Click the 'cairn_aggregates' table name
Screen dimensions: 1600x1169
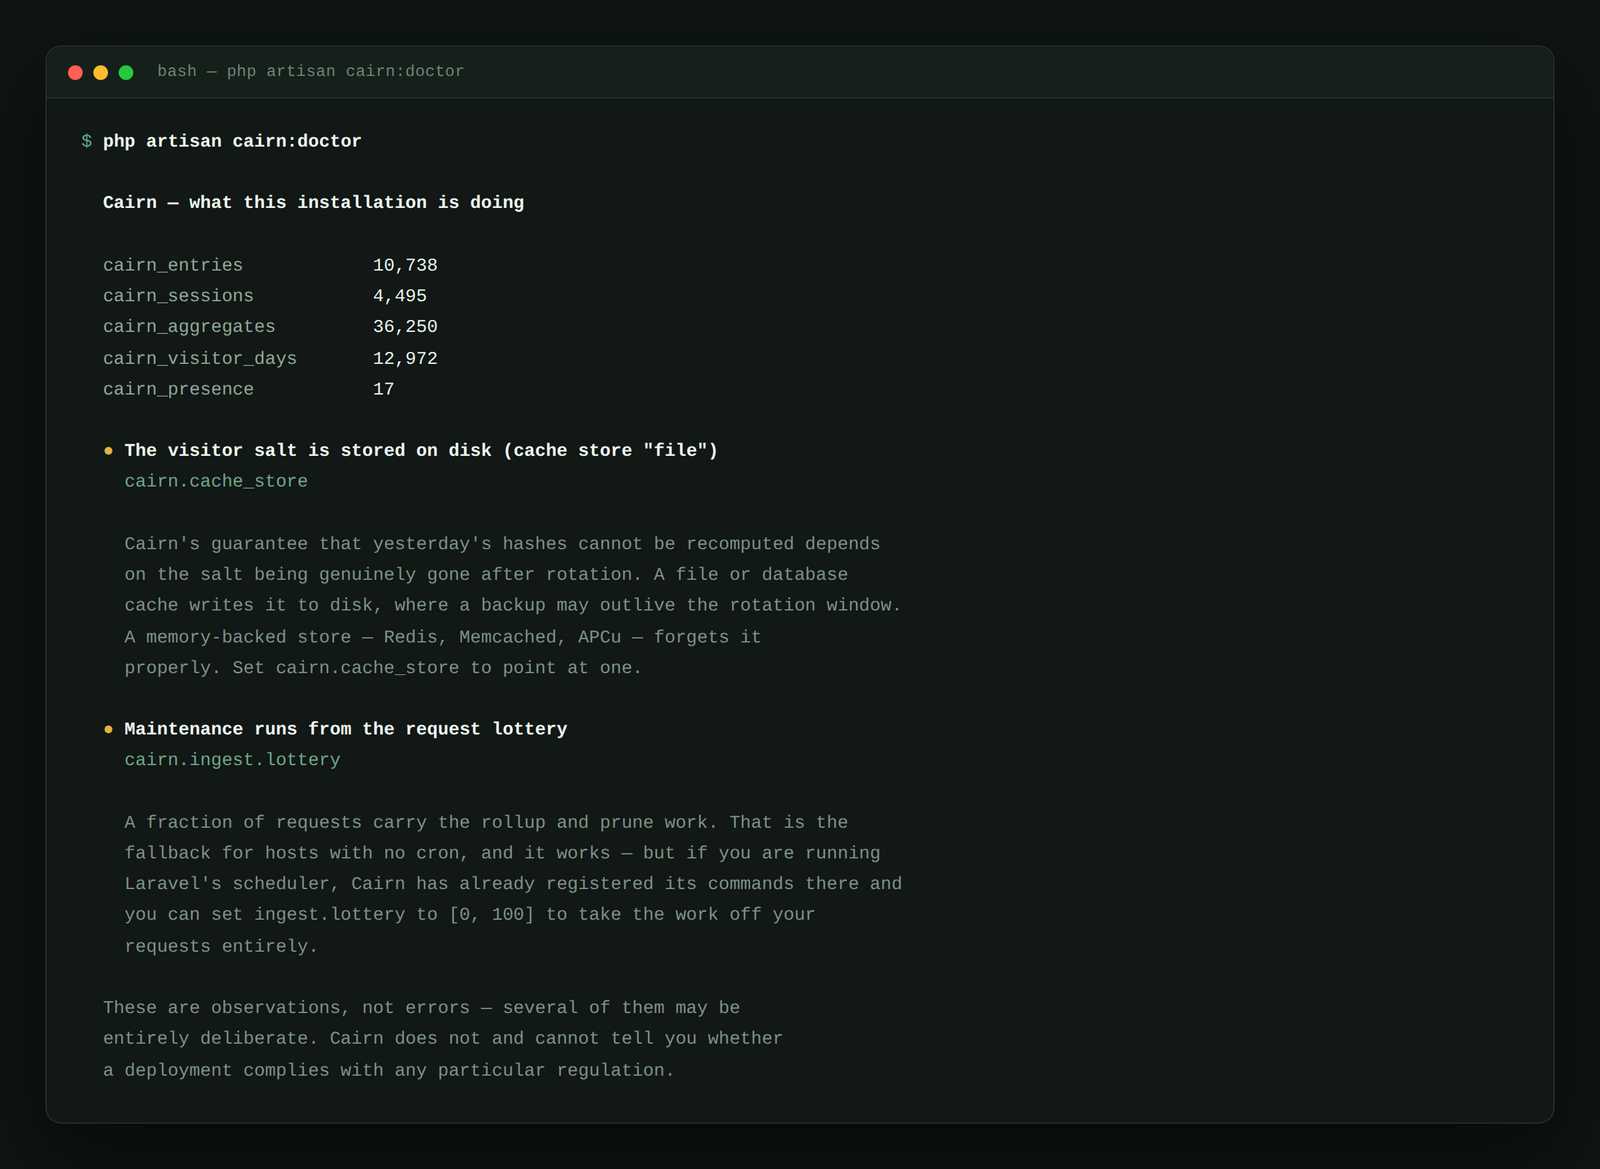[x=189, y=326]
